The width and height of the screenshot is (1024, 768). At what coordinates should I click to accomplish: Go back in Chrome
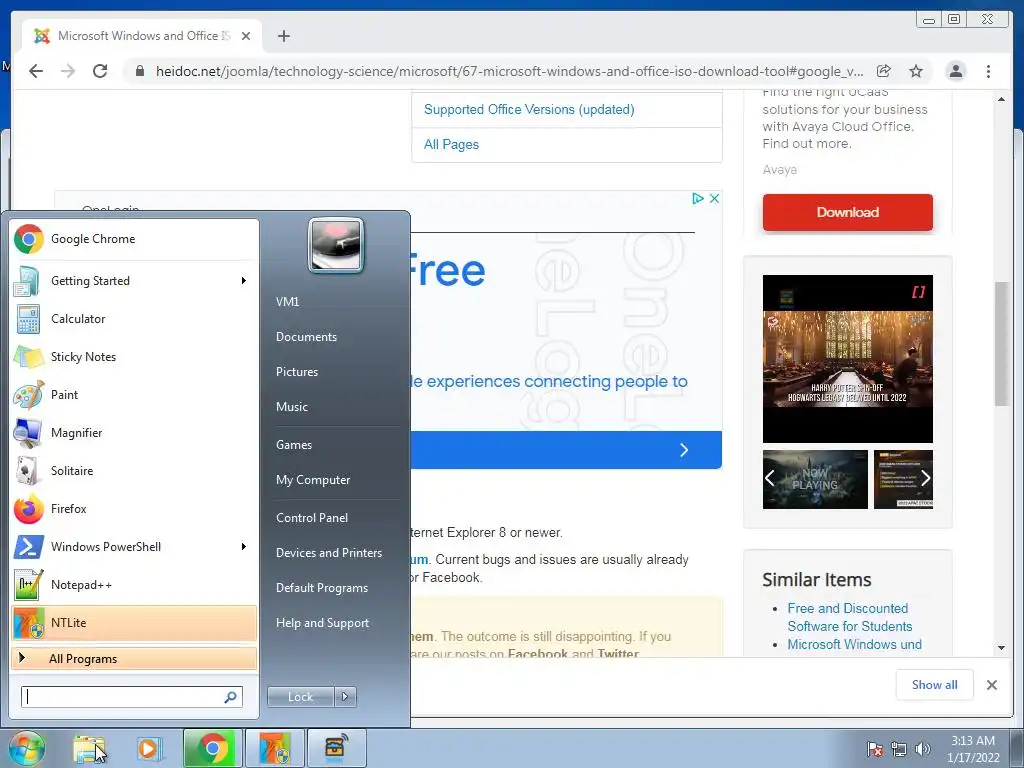36,71
